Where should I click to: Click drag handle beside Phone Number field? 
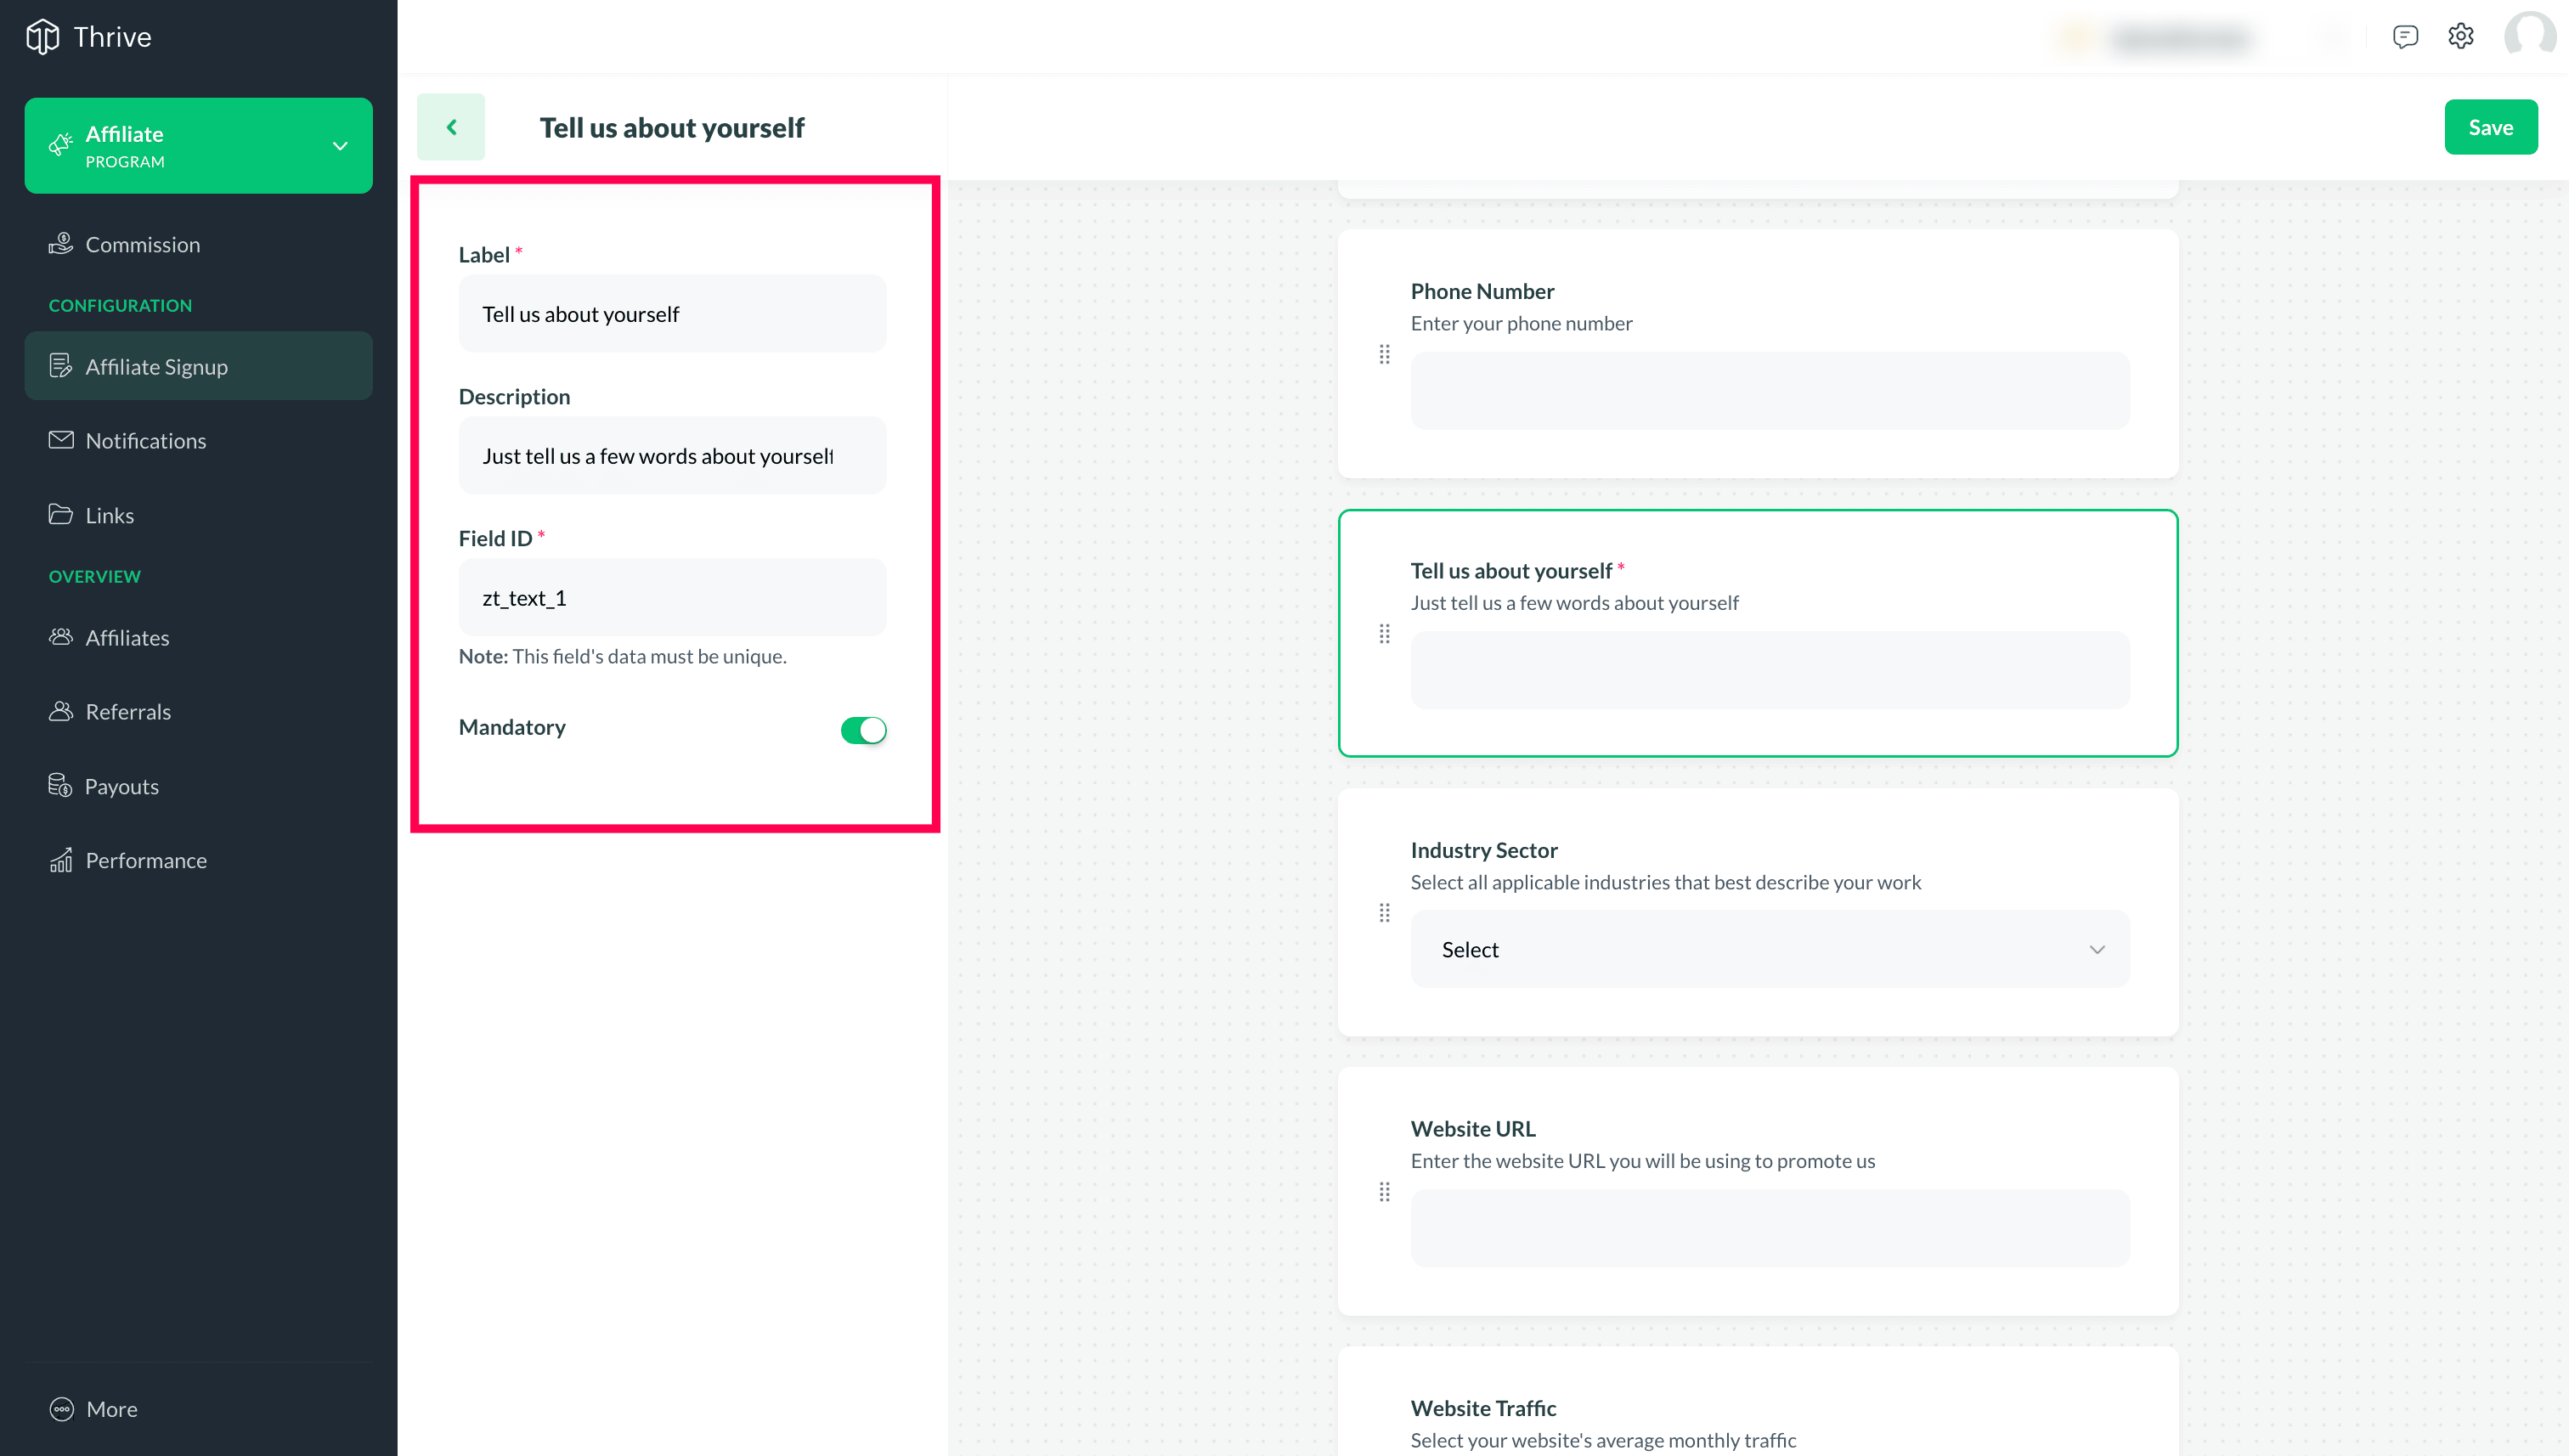[1384, 354]
